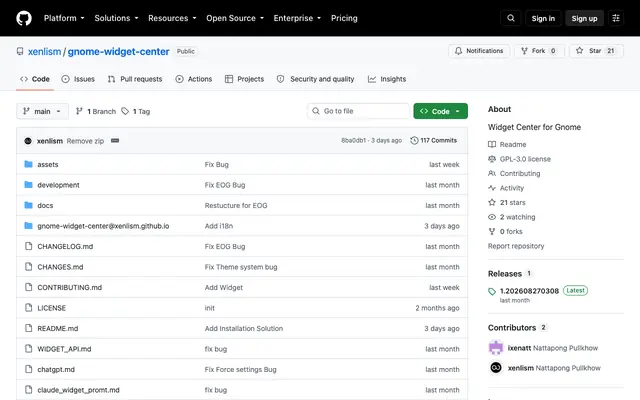Open the claude_widget_promt.md file
640x400 pixels.
(78, 390)
